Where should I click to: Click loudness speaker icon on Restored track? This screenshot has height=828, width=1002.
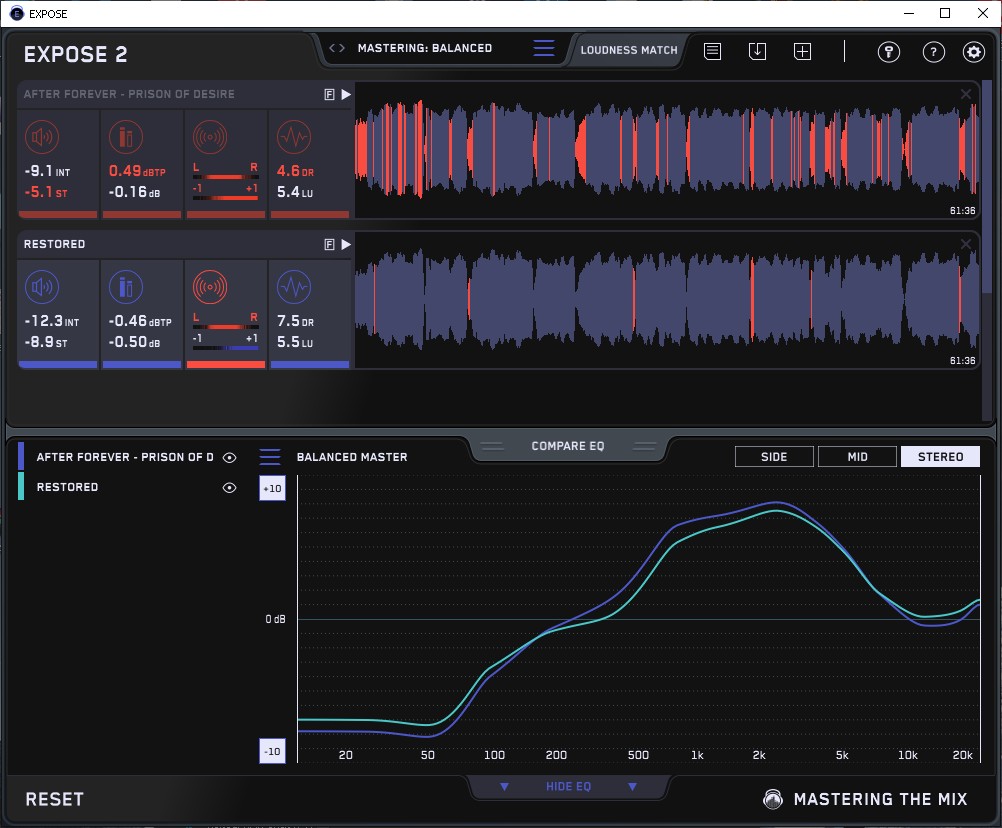(41, 289)
